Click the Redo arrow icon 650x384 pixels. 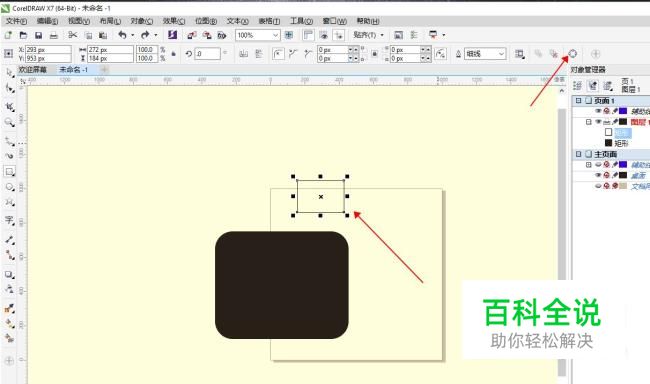click(x=145, y=35)
